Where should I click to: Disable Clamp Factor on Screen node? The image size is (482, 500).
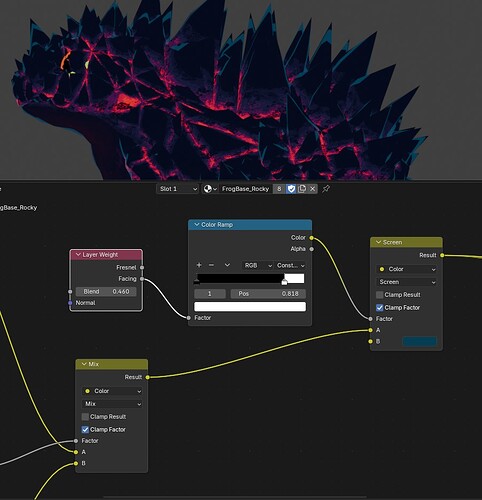pos(379,308)
